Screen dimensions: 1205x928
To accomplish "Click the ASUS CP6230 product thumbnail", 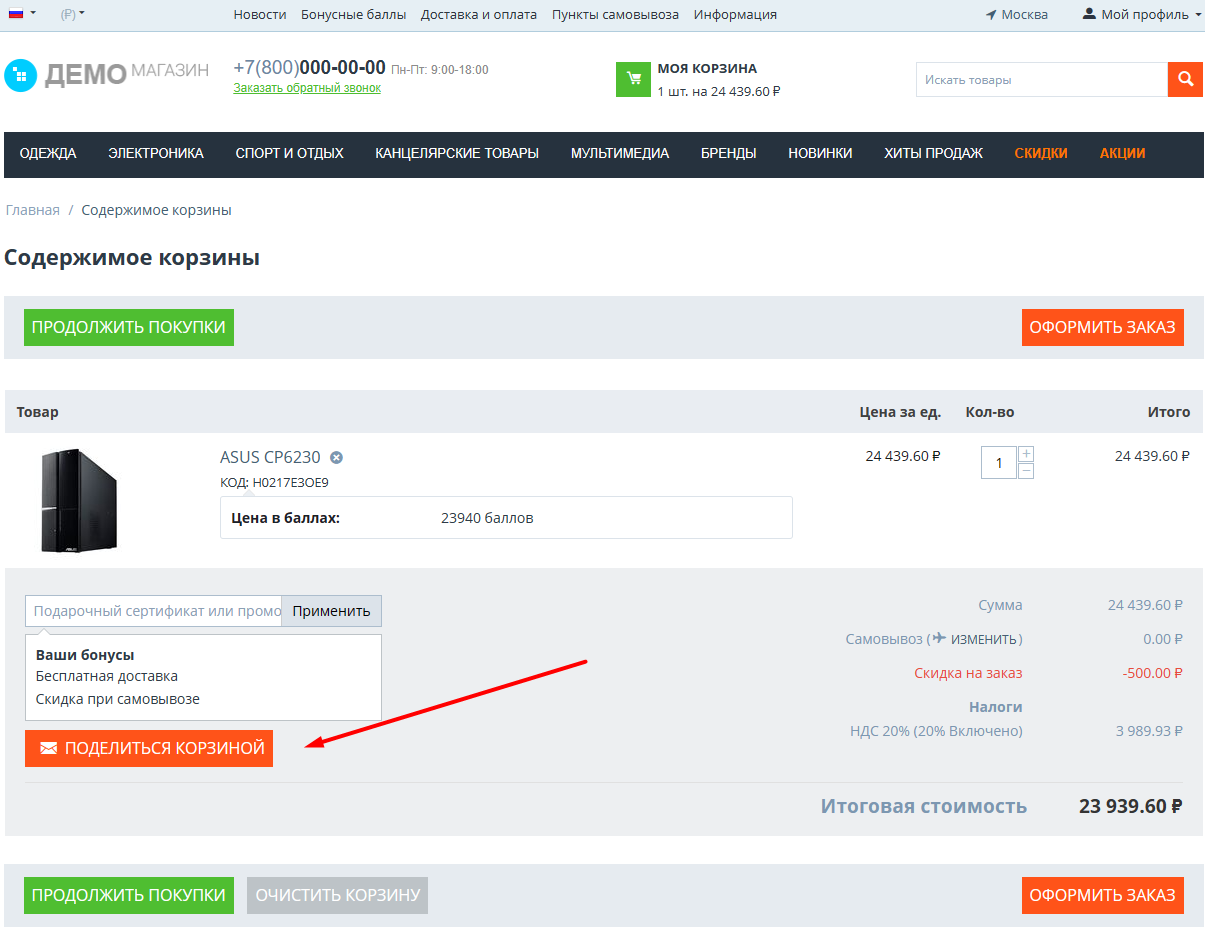I will (79, 501).
